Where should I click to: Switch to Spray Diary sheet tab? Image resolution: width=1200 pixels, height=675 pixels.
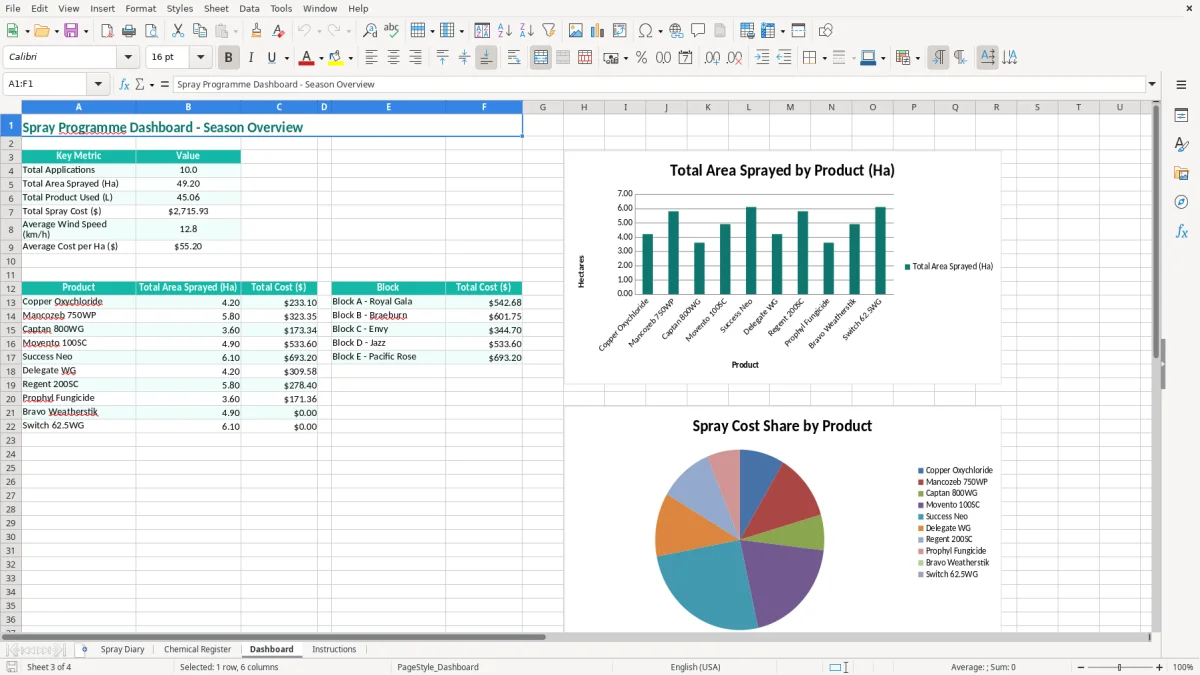coord(123,649)
